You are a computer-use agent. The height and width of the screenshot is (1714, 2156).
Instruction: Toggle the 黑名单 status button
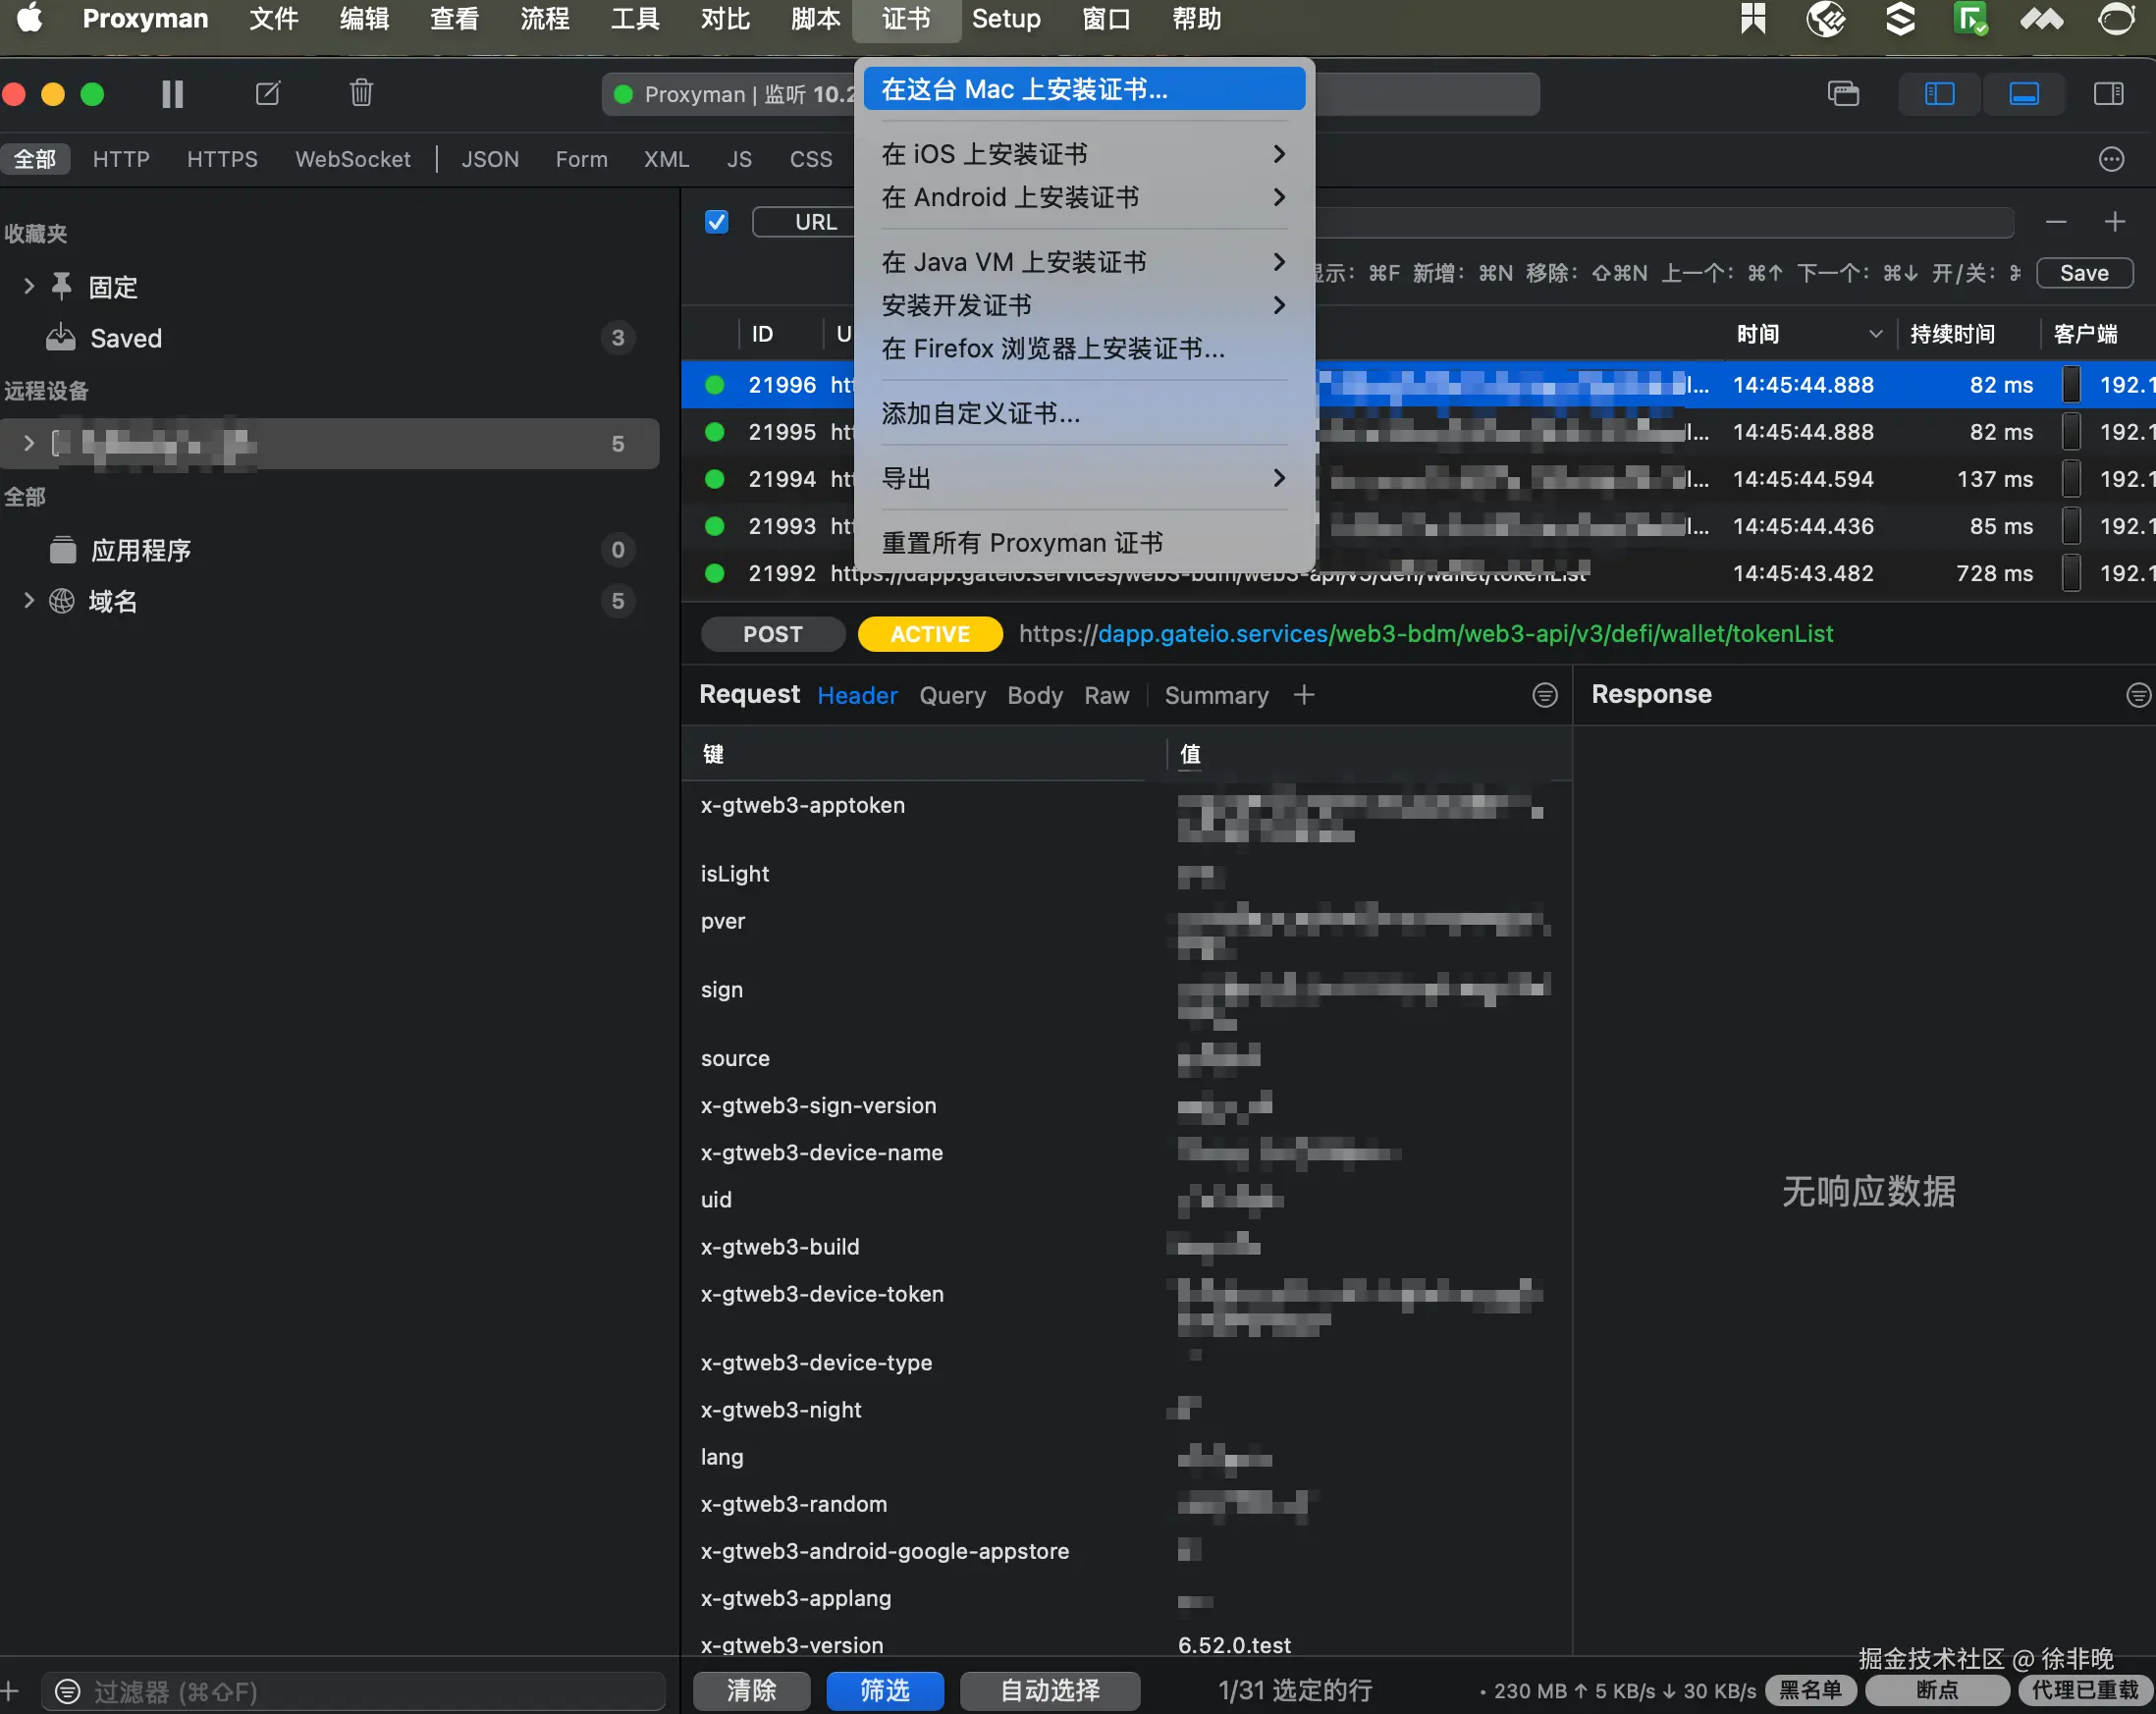1810,1690
